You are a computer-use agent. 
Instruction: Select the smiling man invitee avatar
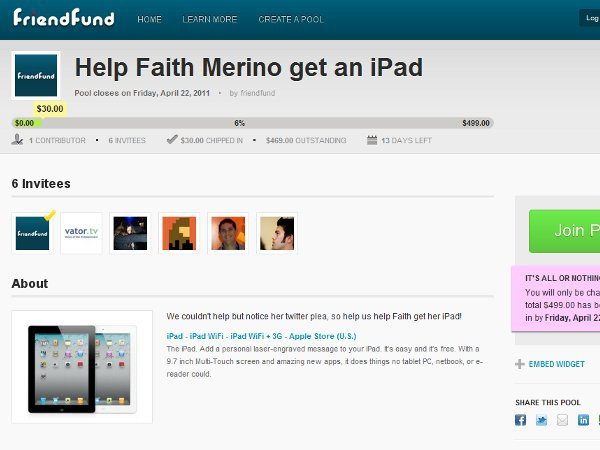point(228,233)
